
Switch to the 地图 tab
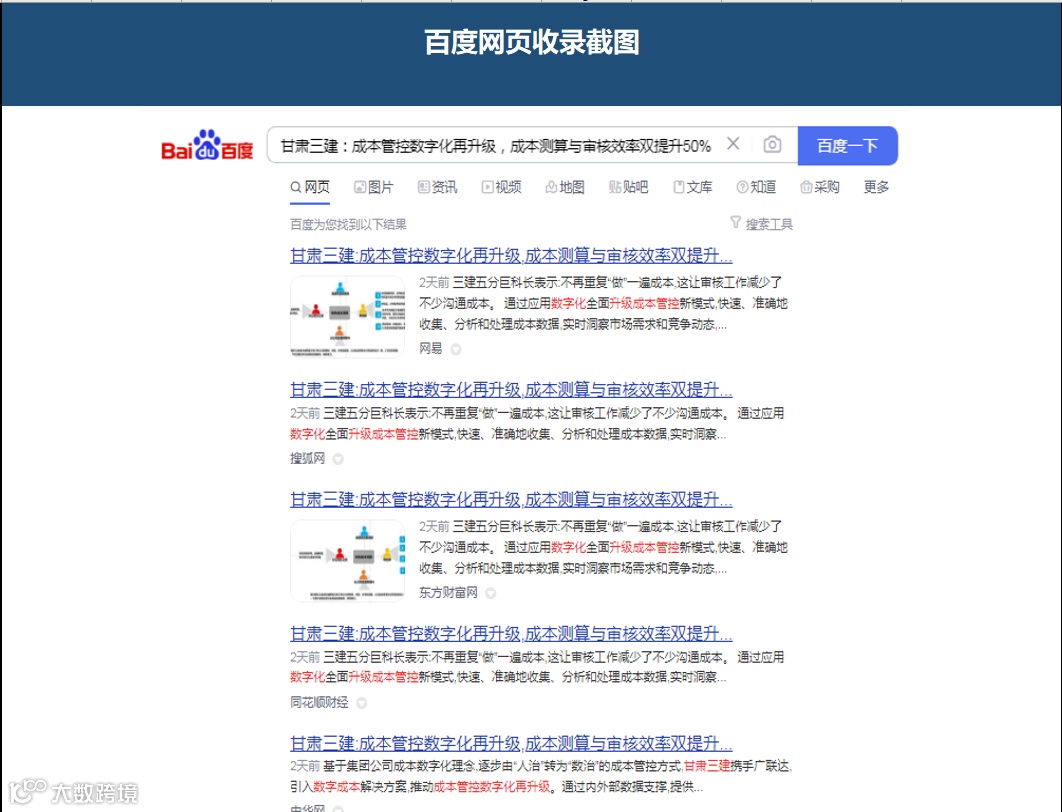[x=565, y=187]
